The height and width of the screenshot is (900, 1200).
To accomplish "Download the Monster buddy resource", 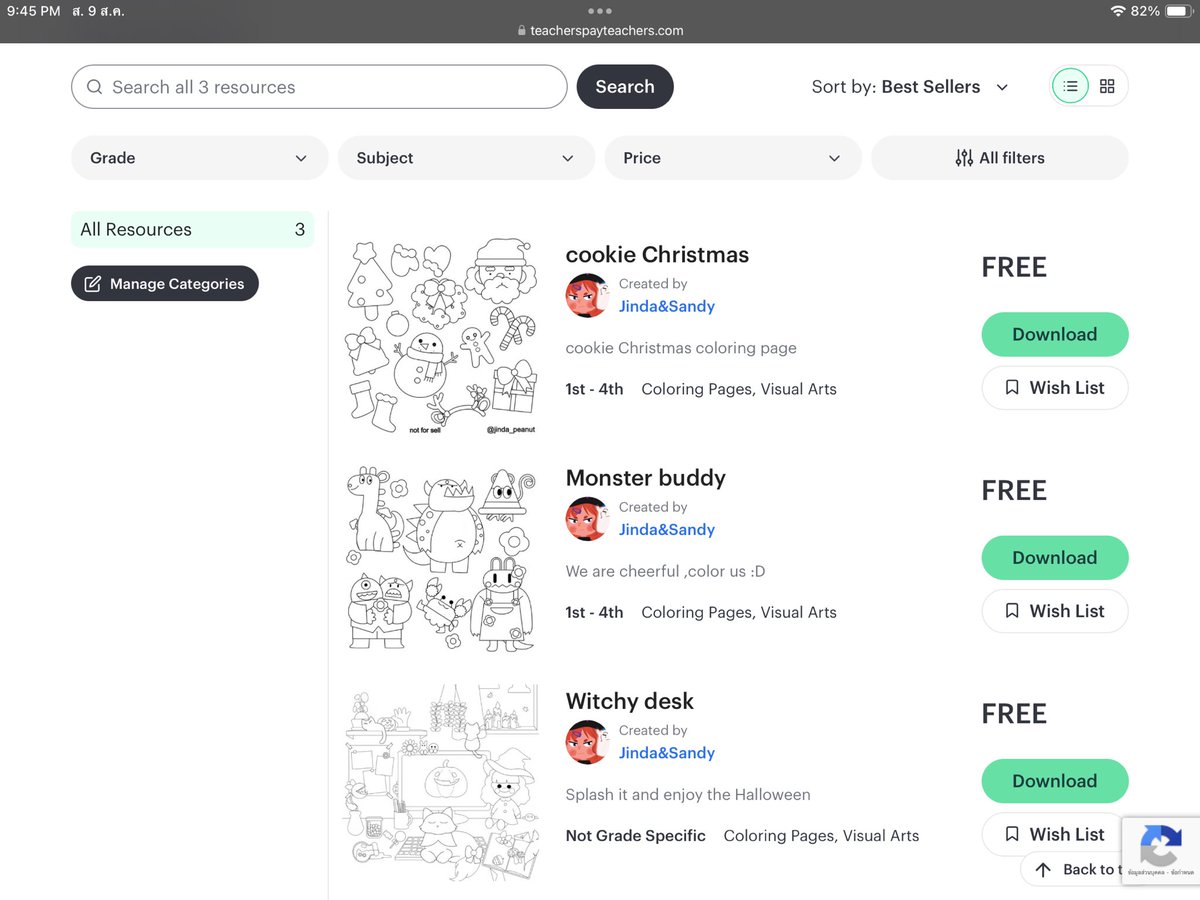I will coord(1055,557).
